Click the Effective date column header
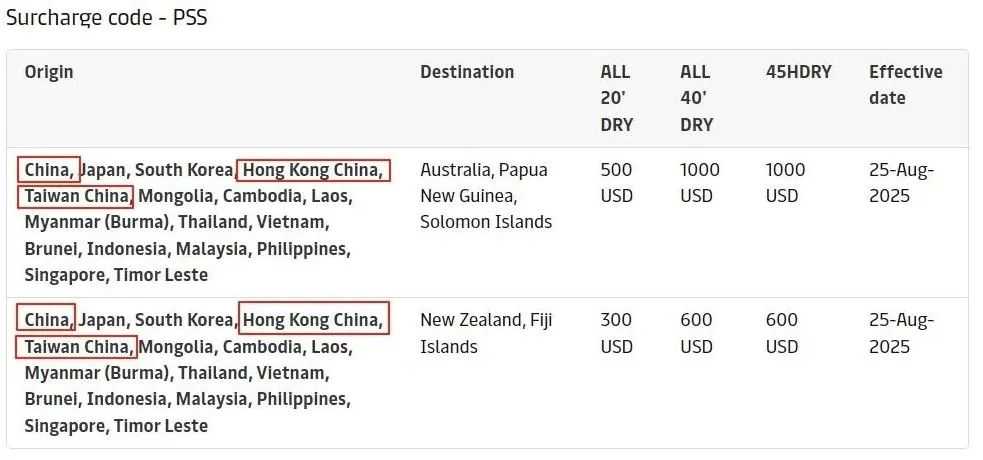 [905, 85]
